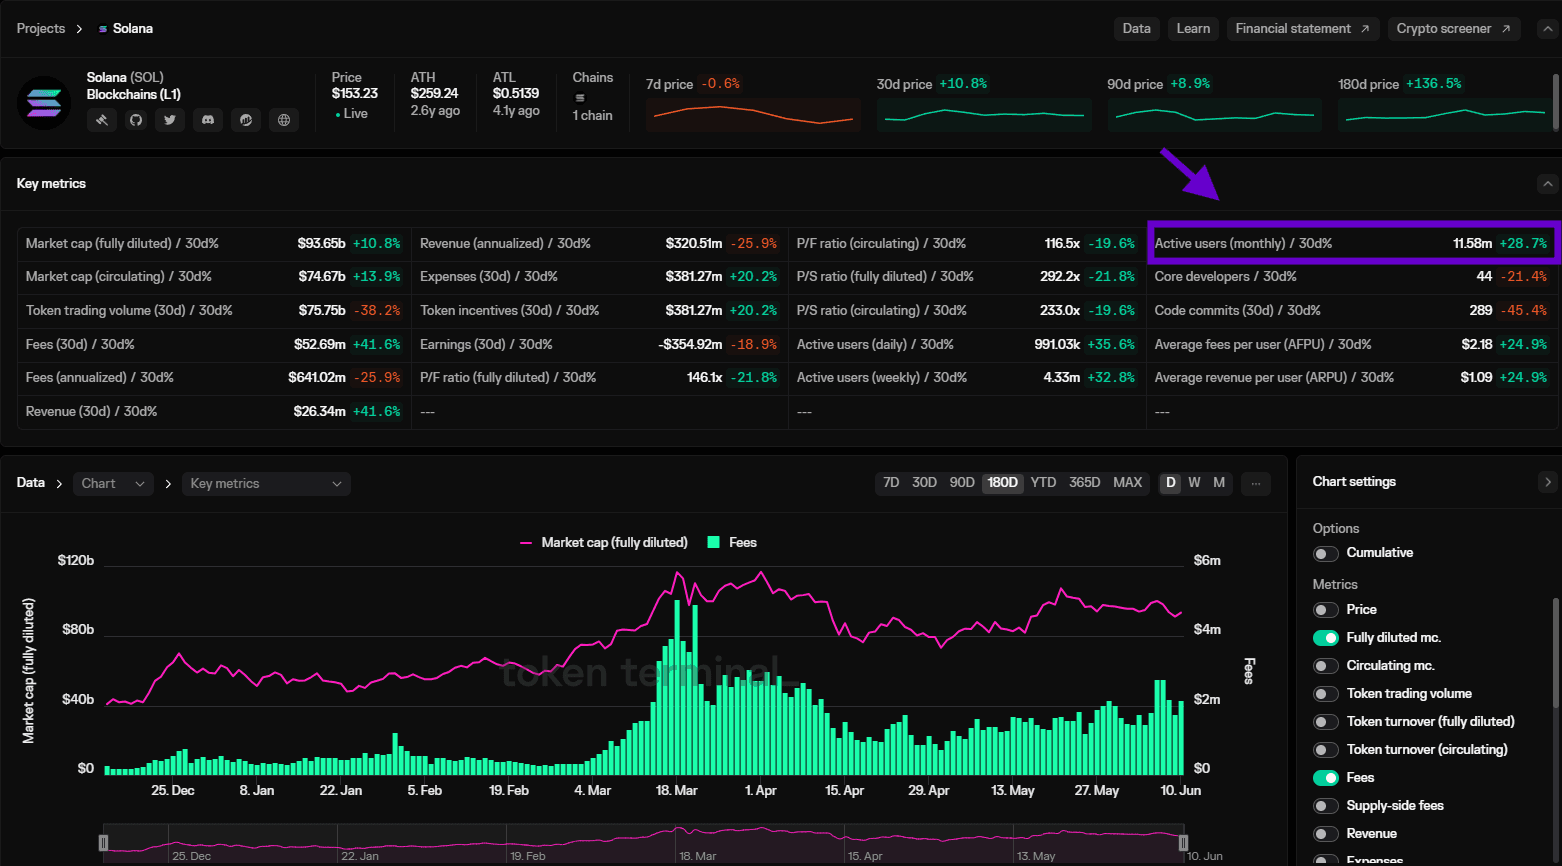Open Solana's Discord server icon
Screen dimensions: 1562x866
(208, 120)
